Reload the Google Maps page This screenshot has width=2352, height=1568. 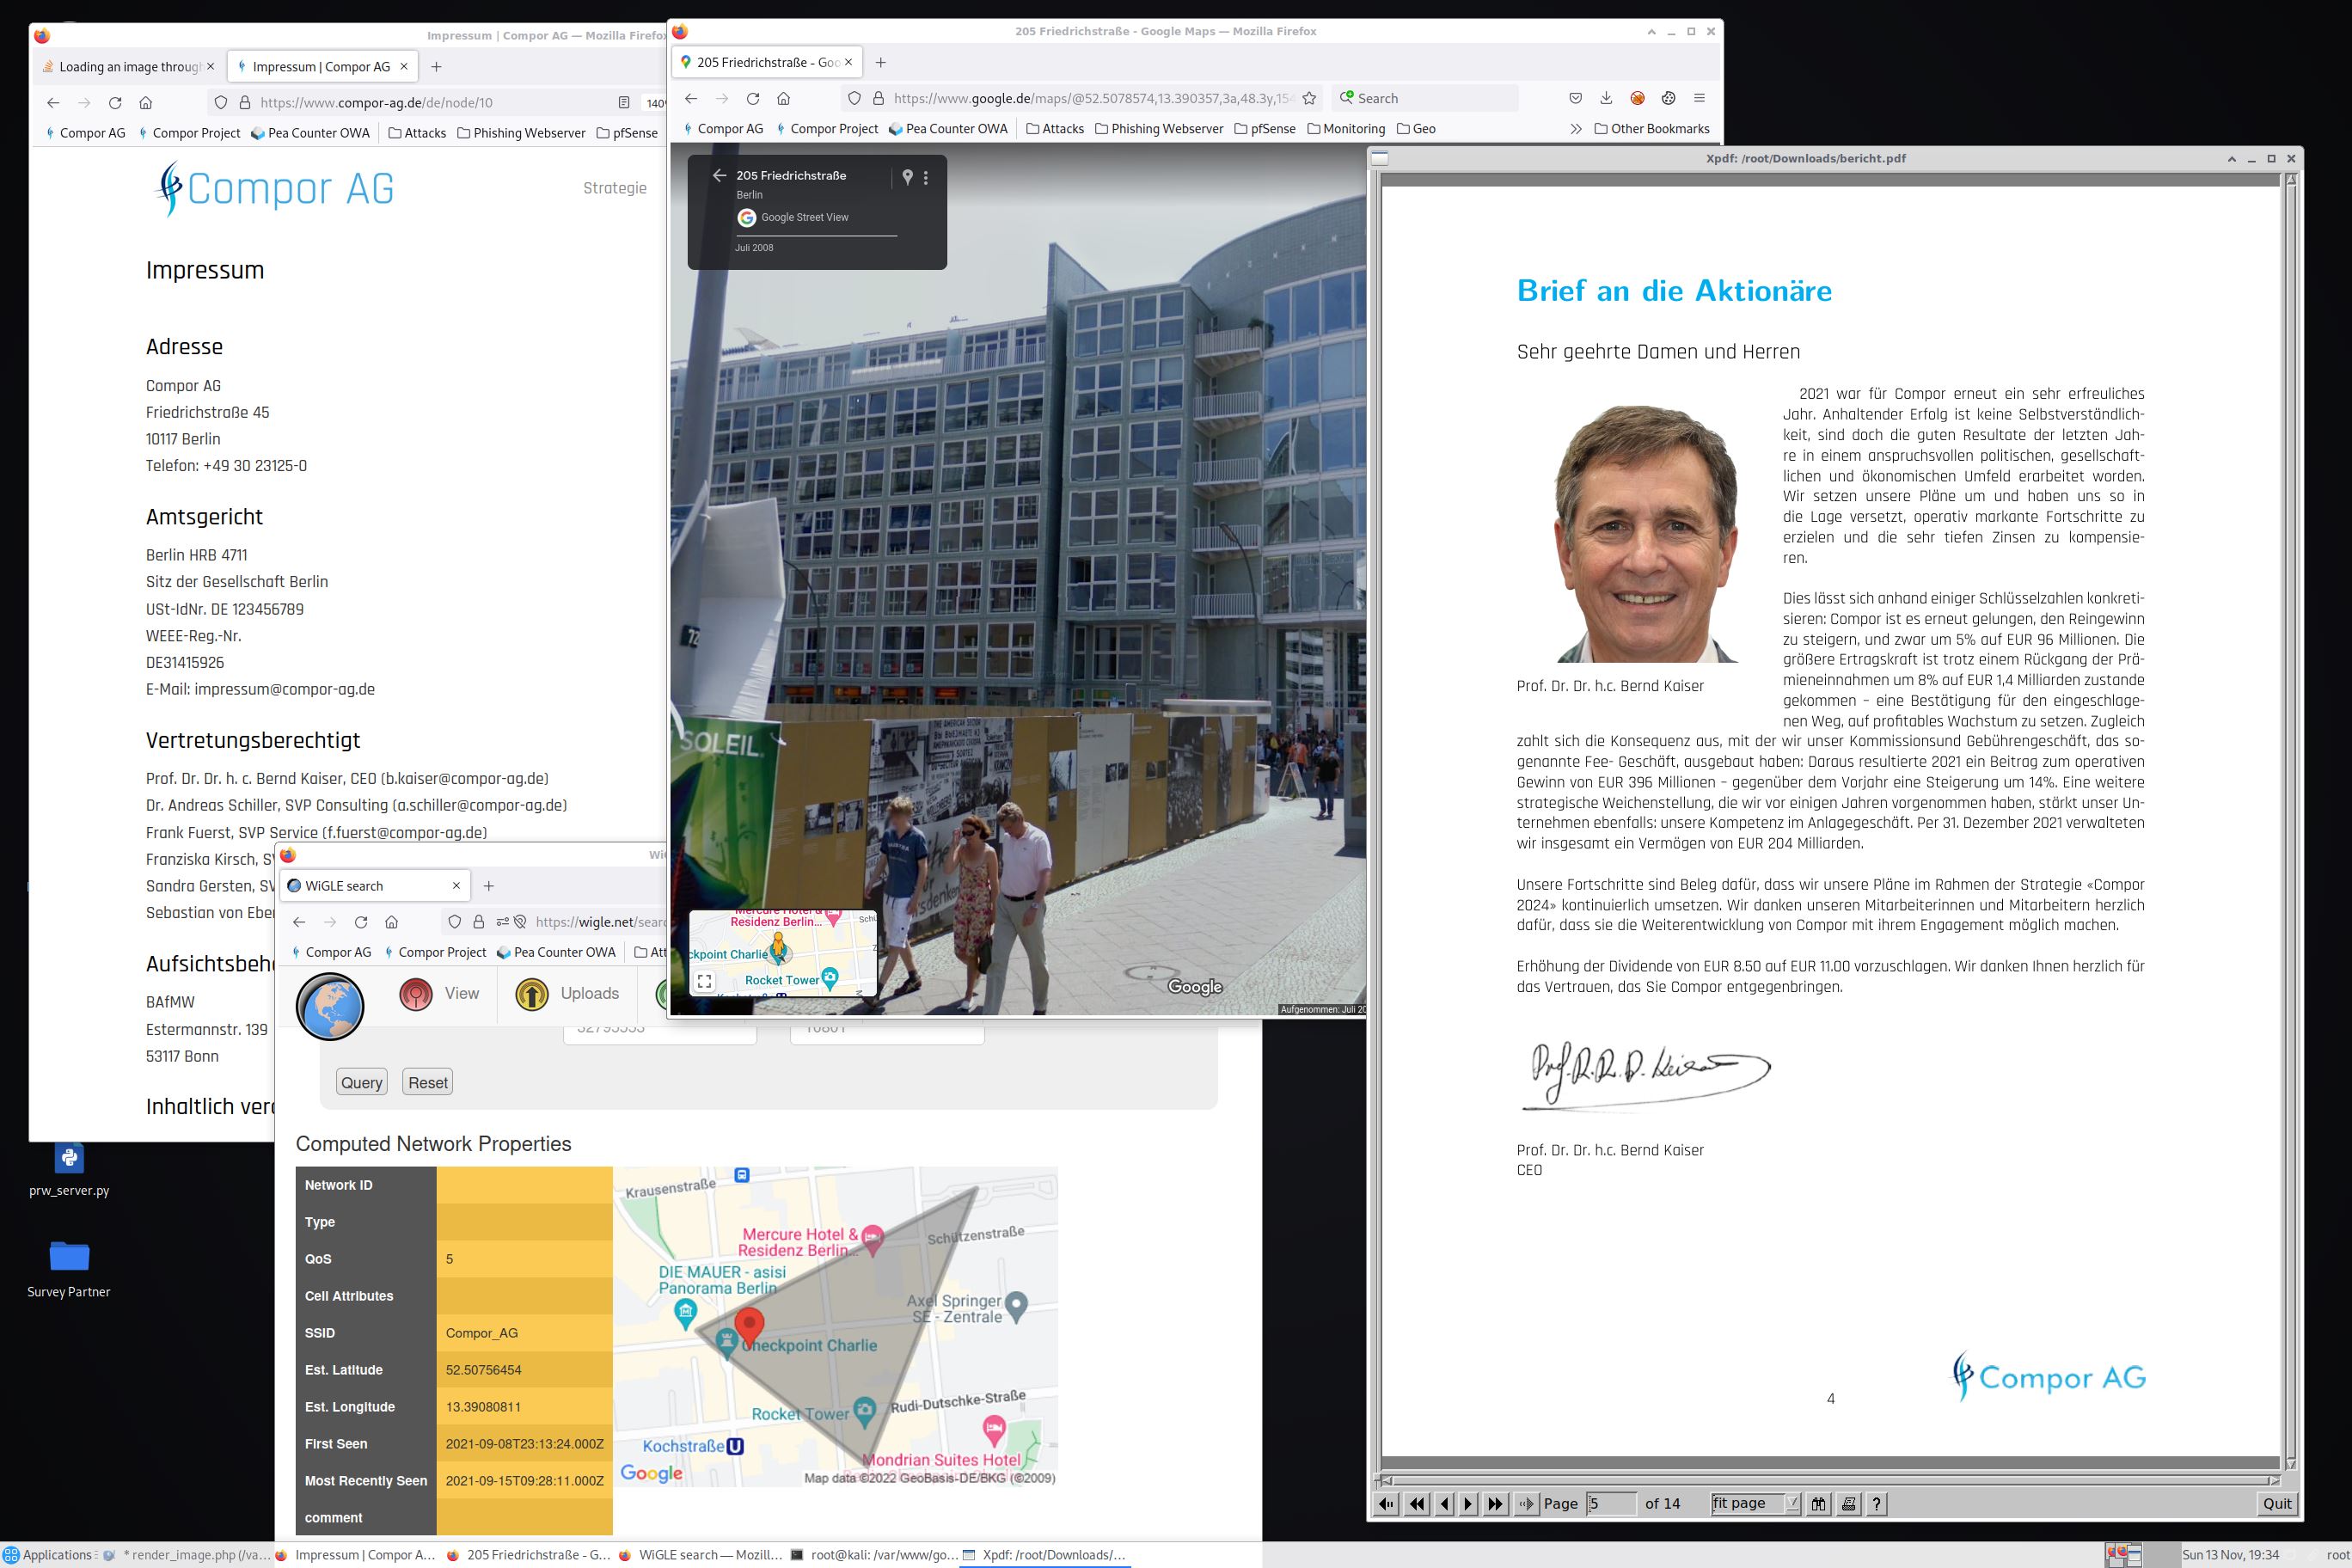[753, 98]
